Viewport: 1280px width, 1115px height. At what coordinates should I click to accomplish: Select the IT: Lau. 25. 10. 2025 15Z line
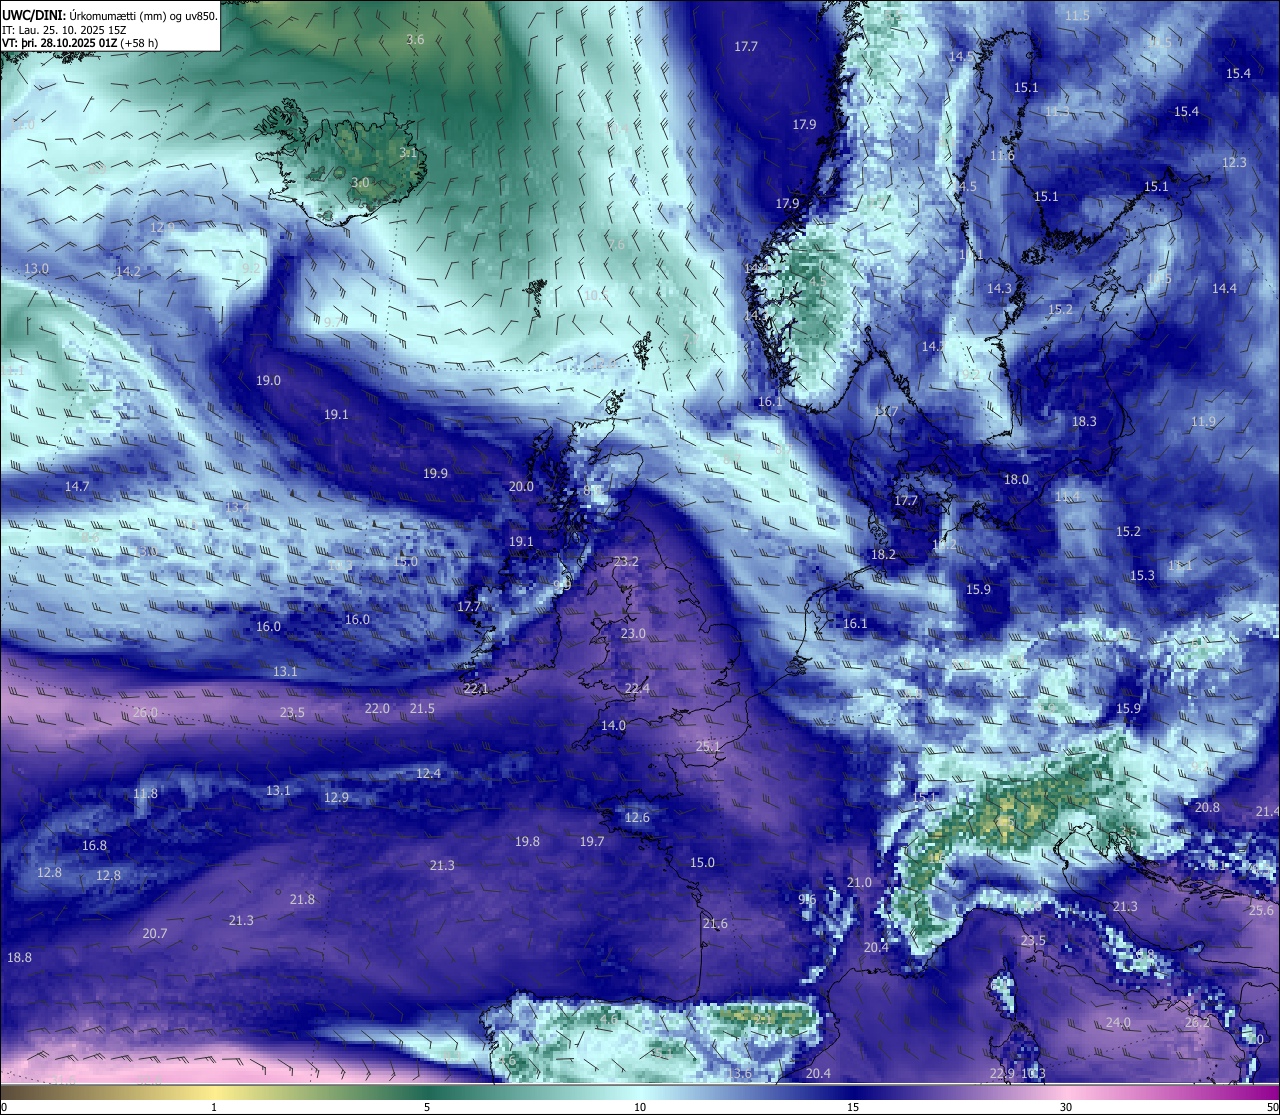[64, 30]
